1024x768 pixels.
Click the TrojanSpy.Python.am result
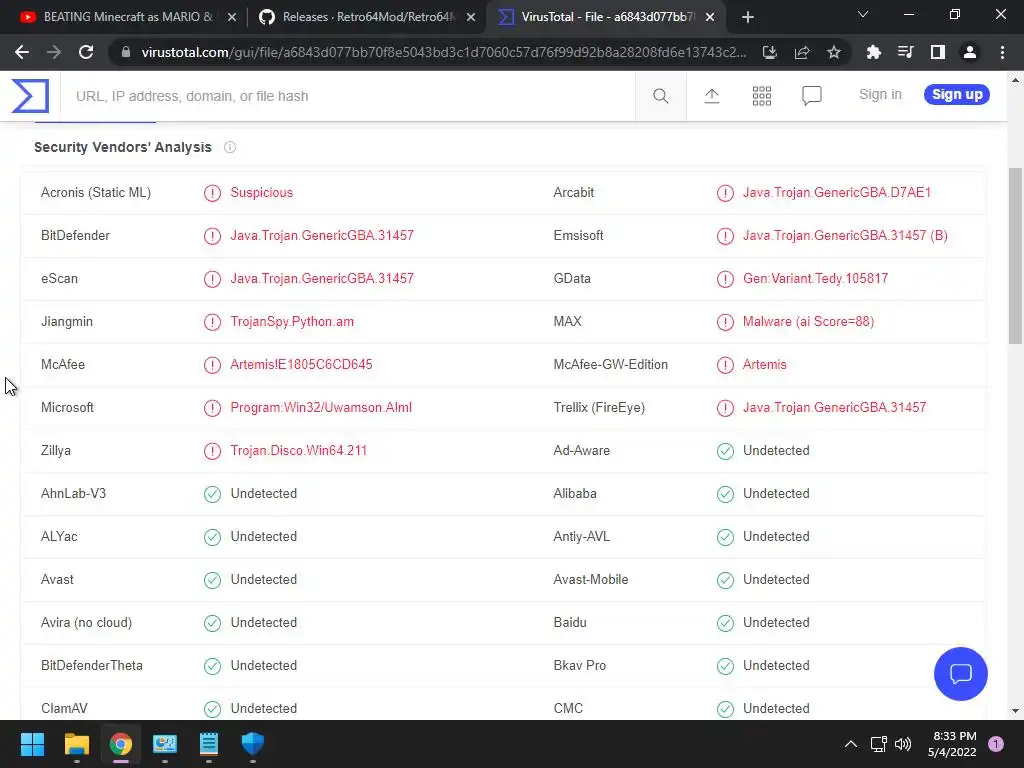click(292, 322)
